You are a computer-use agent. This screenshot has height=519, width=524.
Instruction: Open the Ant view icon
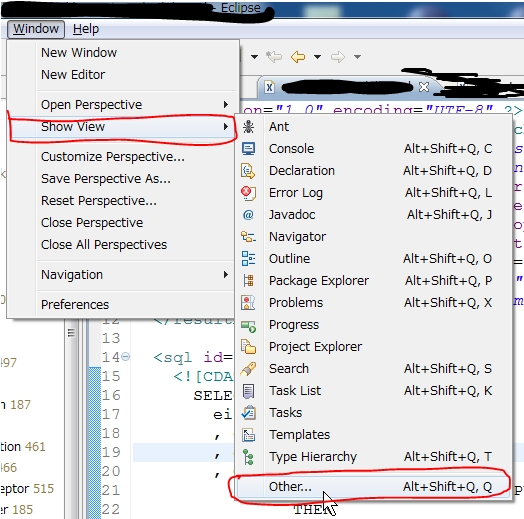tap(248, 127)
